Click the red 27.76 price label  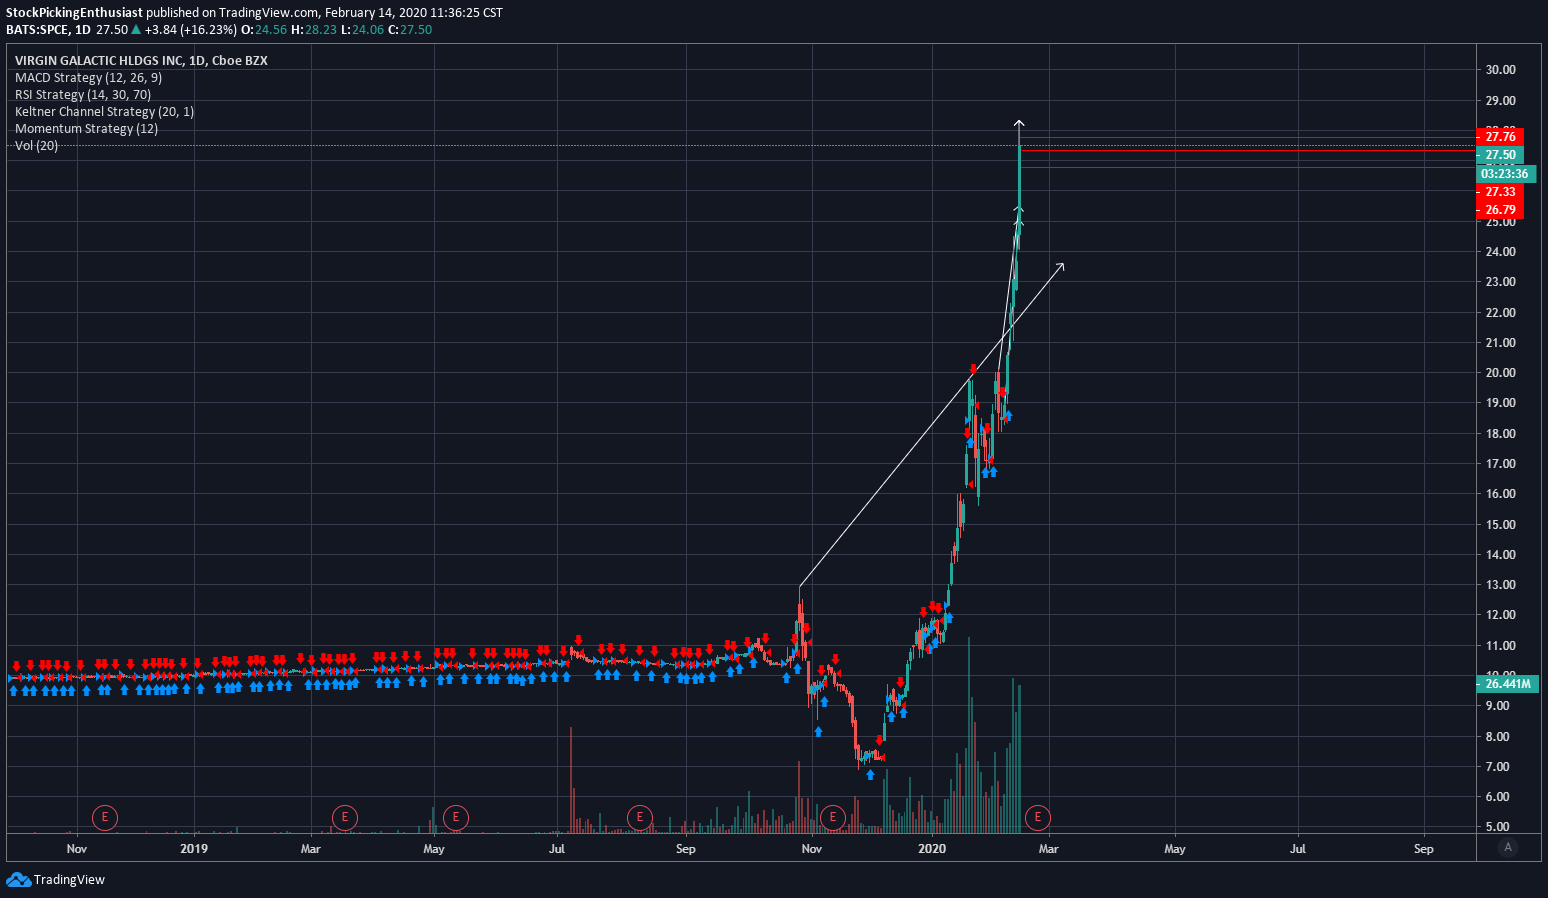click(1500, 137)
